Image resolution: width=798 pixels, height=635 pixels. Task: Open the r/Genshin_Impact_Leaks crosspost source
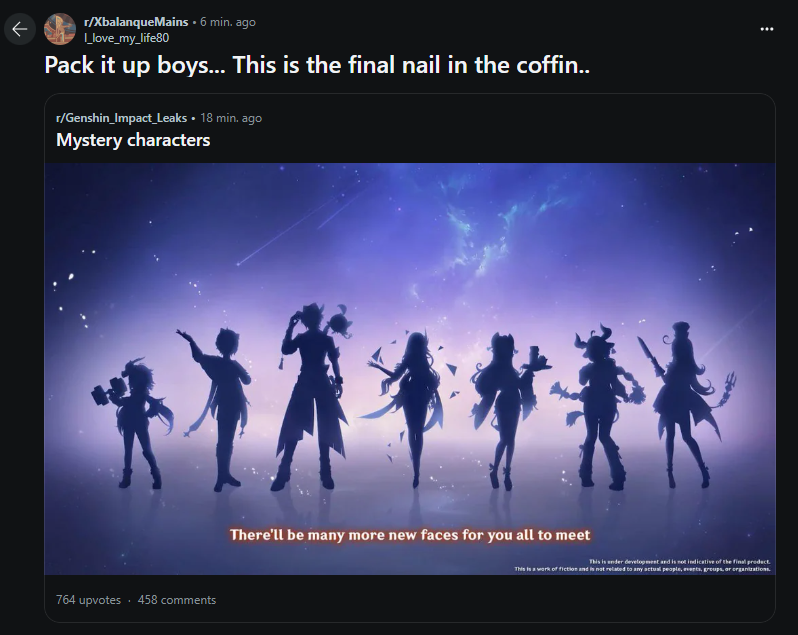[122, 118]
